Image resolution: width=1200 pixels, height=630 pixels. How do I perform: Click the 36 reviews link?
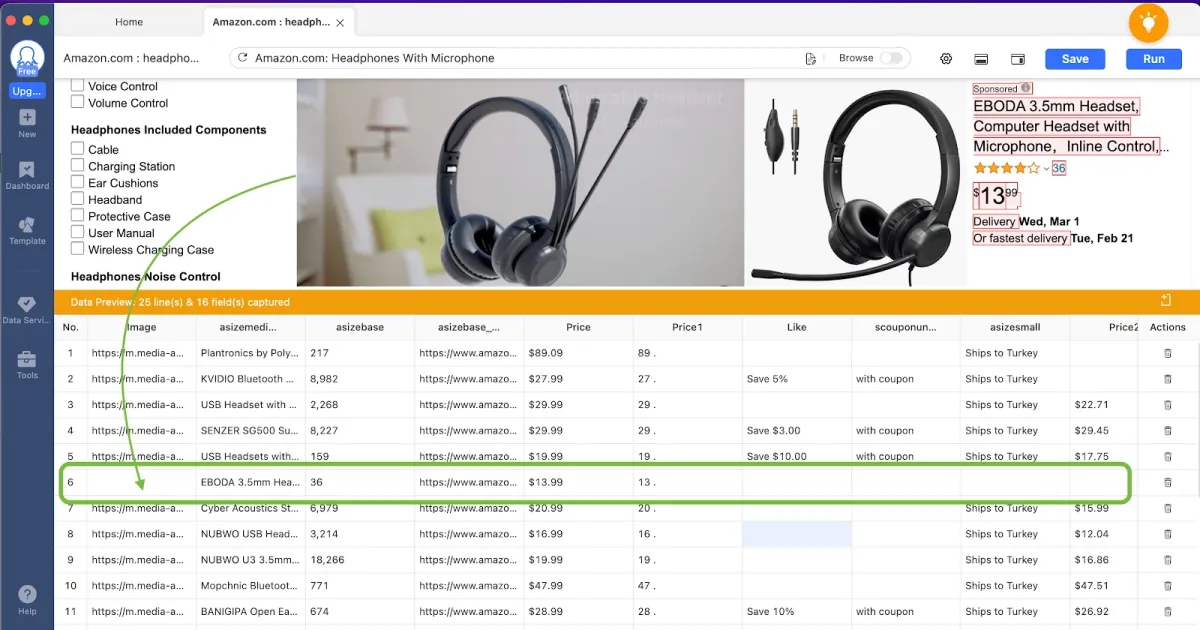pos(1059,168)
